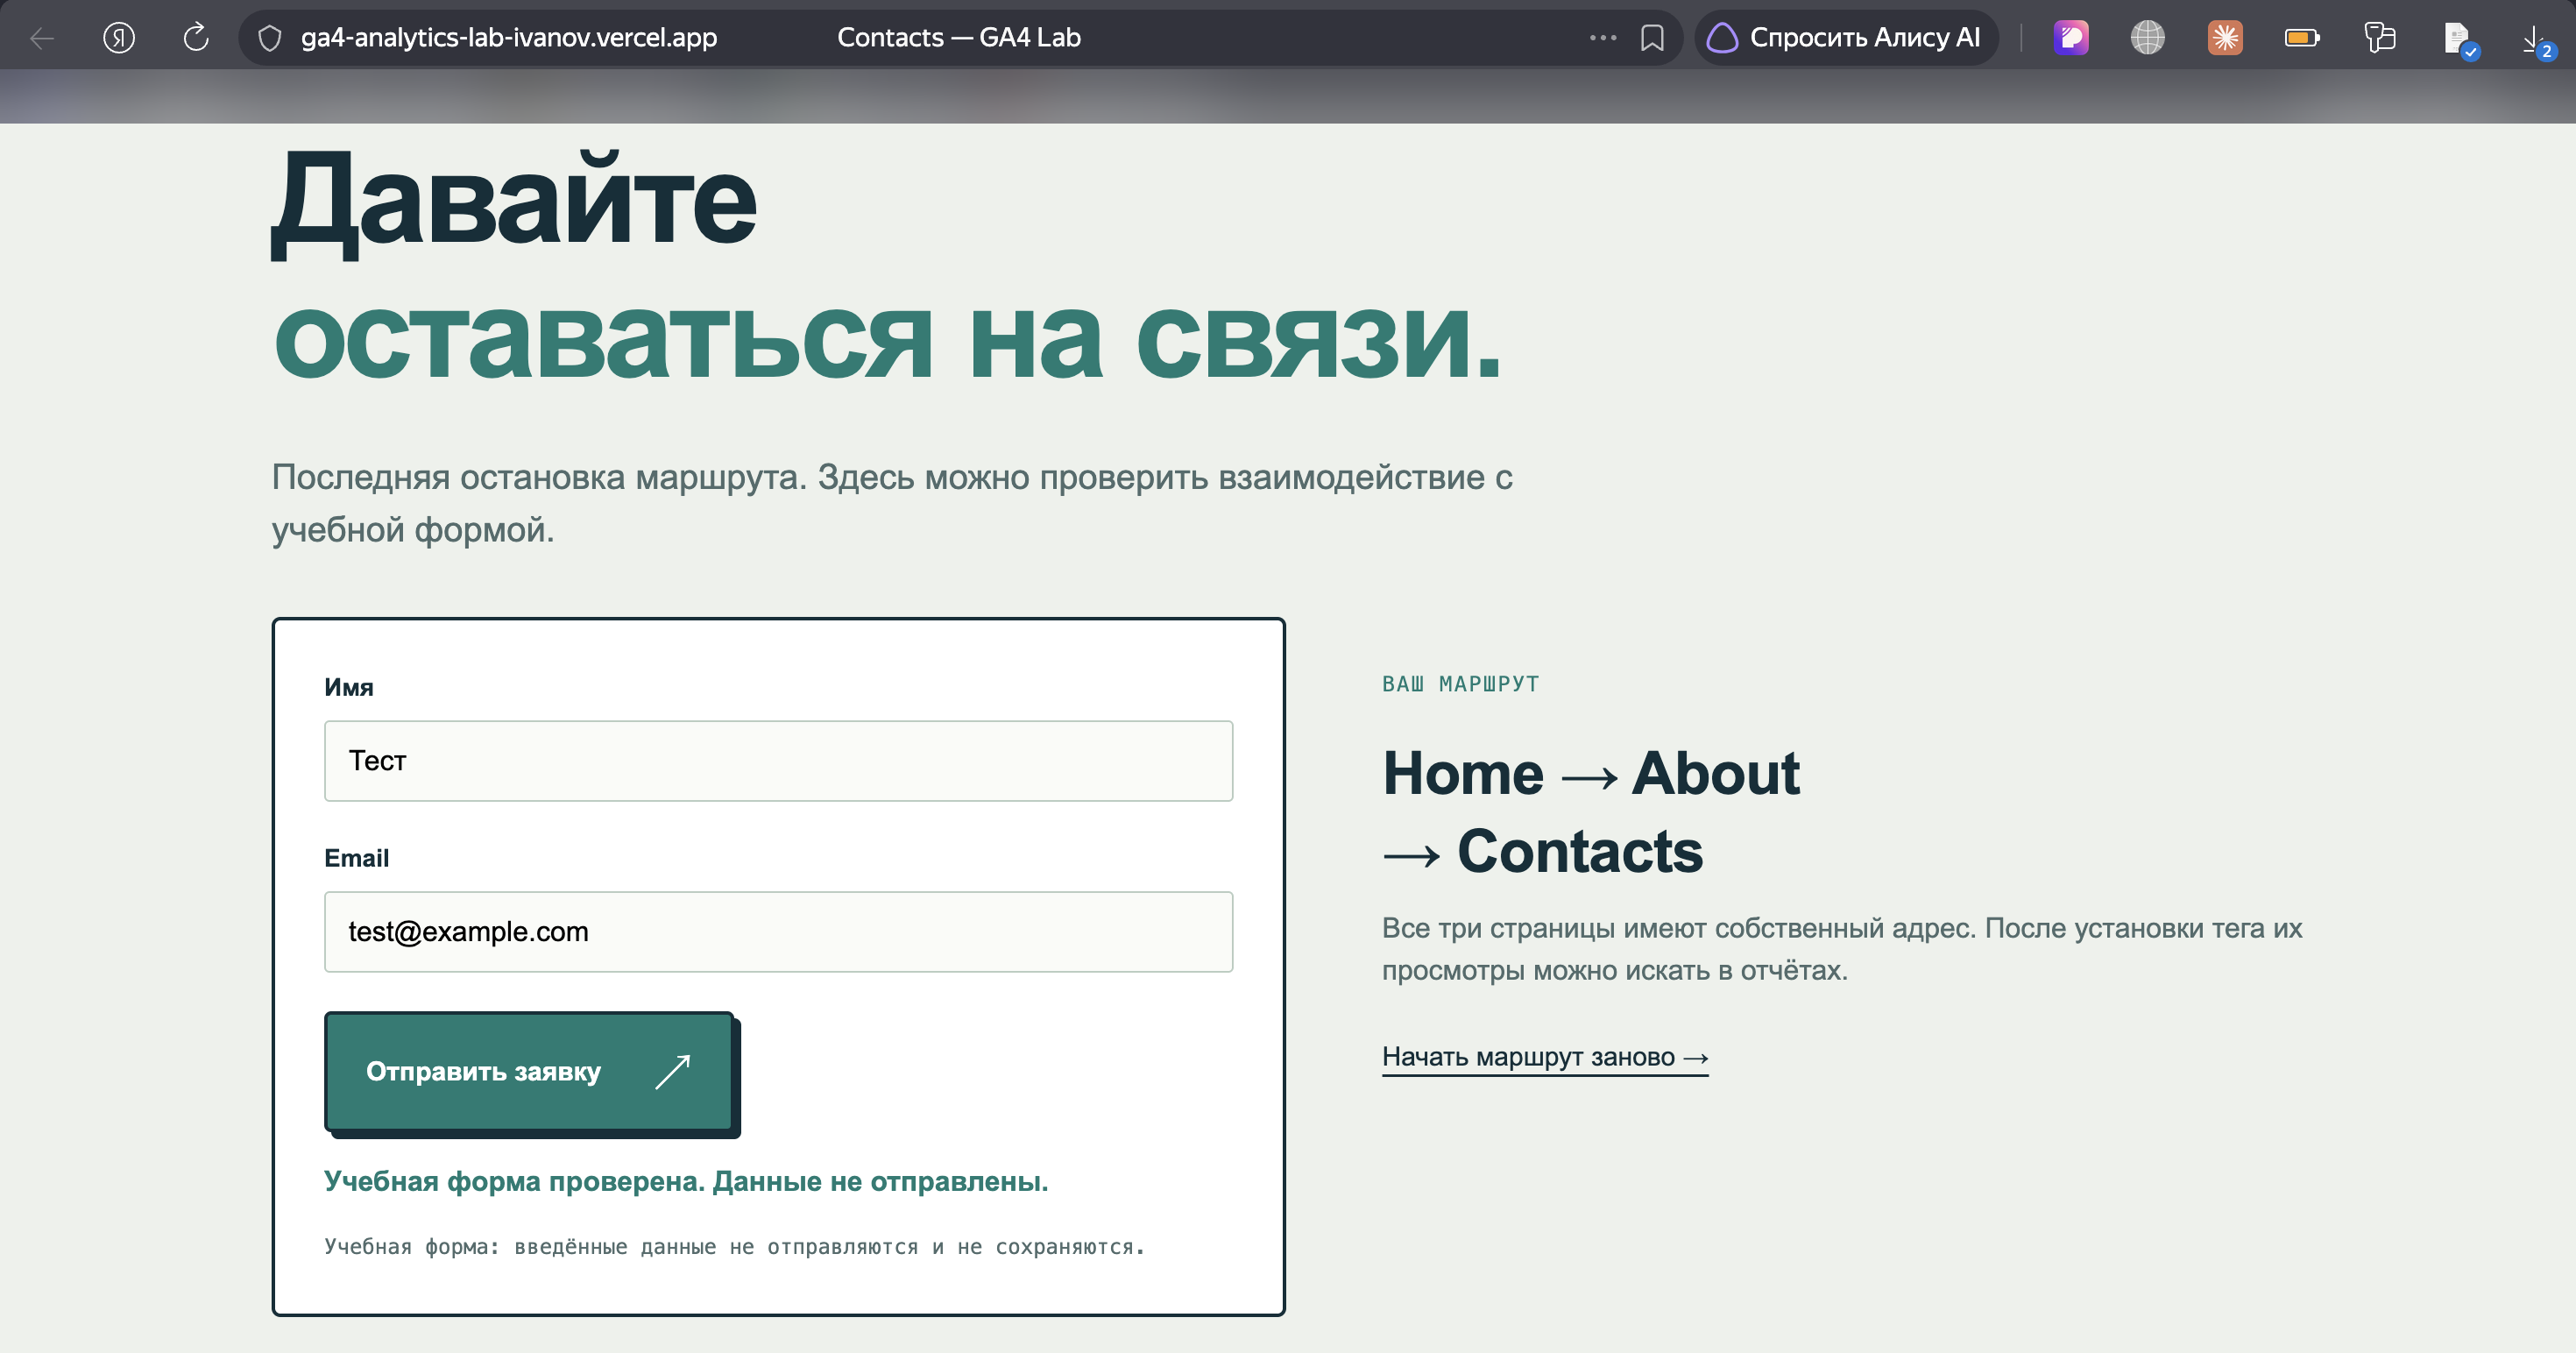Image resolution: width=2576 pixels, height=1353 pixels.
Task: Ask Alice AI assistant button
Action: coord(1845,38)
